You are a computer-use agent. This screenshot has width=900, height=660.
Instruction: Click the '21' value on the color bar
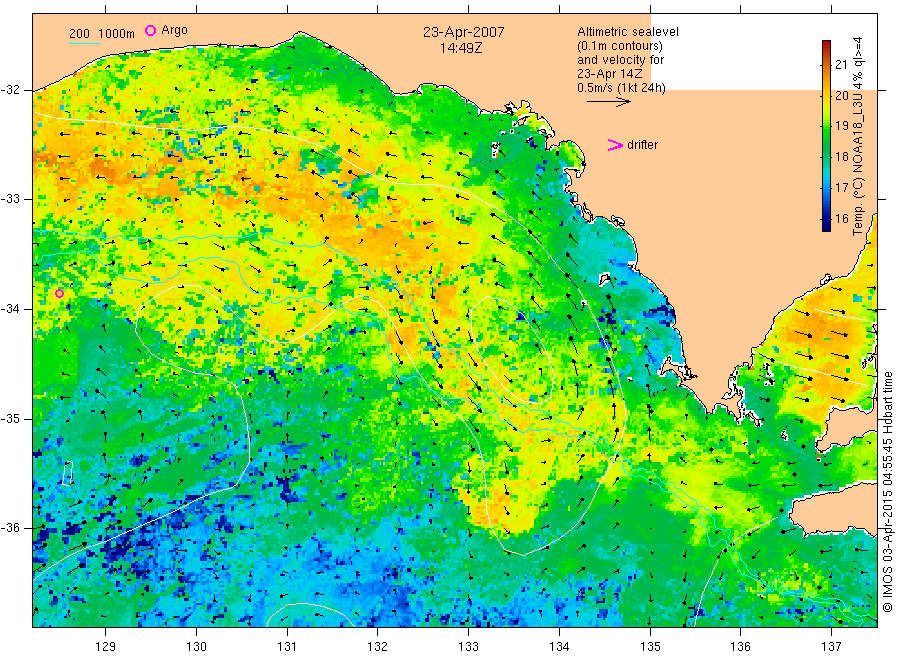point(842,64)
